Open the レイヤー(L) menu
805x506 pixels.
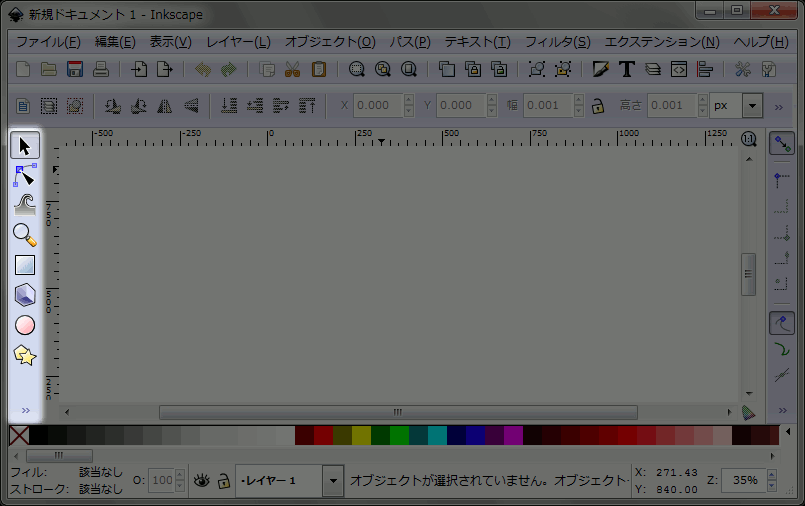[x=238, y=42]
